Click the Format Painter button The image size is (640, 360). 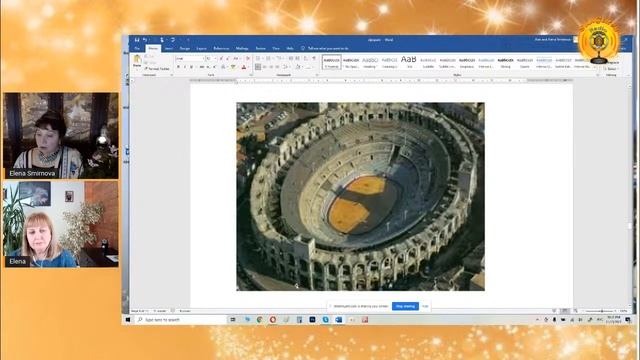(x=157, y=69)
